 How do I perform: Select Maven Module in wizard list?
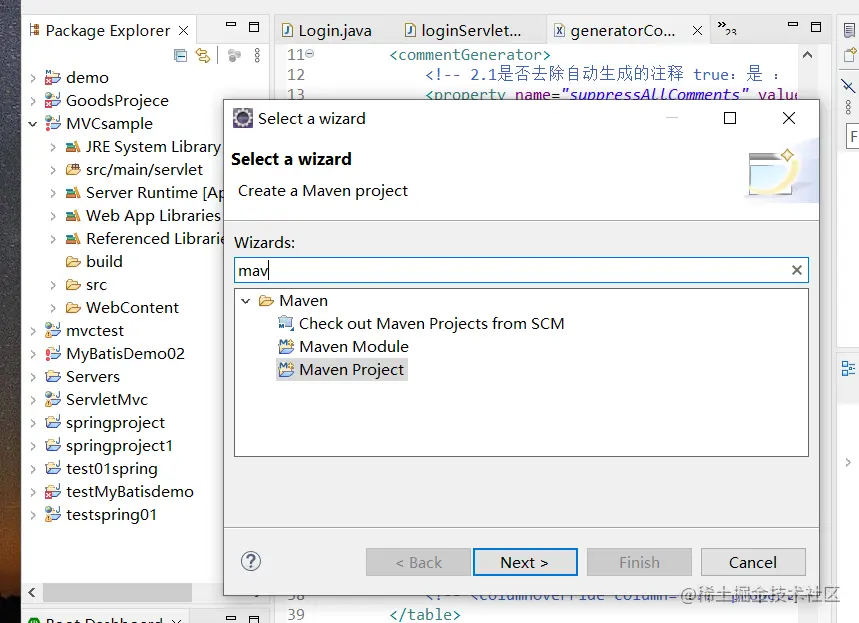click(353, 347)
